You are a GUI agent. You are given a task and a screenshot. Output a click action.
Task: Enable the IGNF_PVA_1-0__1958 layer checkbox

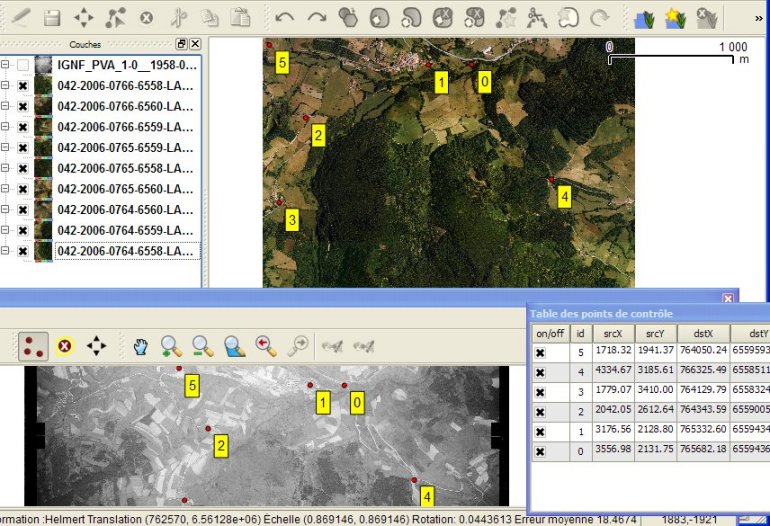(23, 65)
